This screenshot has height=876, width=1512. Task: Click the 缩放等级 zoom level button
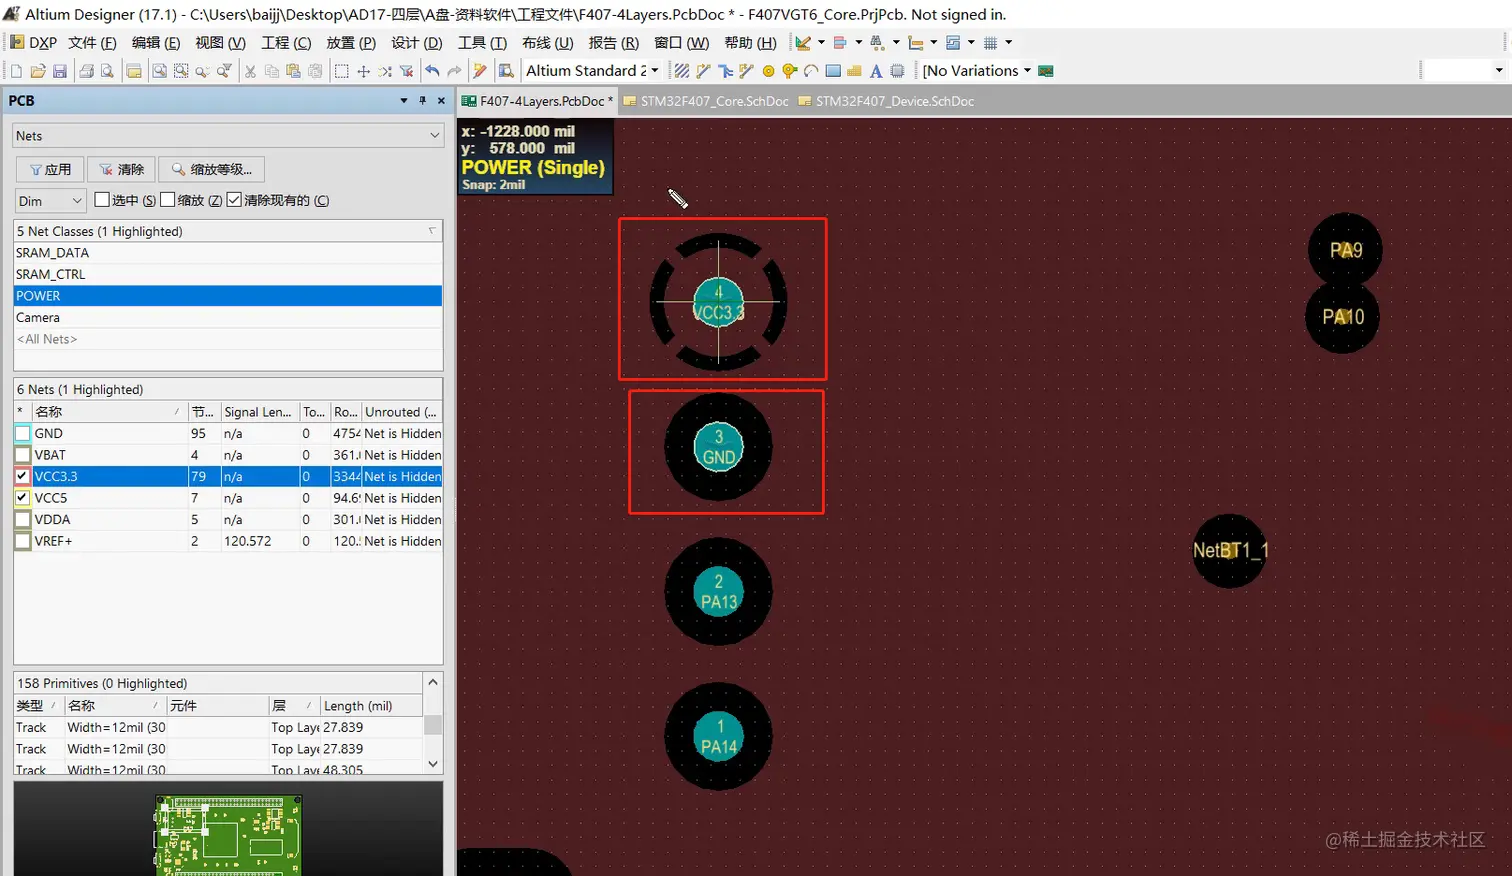(x=212, y=170)
